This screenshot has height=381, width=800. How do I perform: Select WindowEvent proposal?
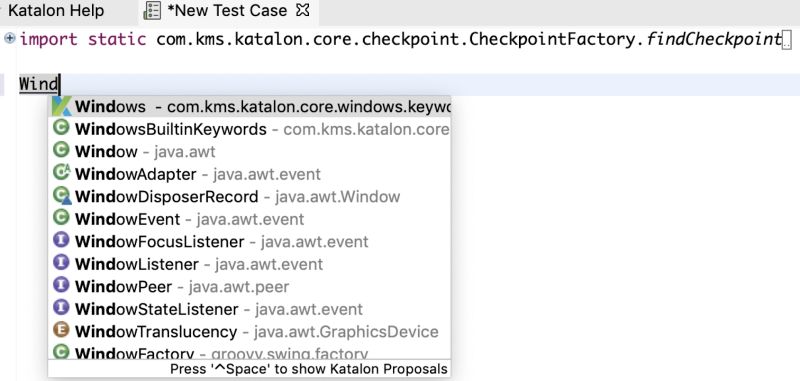[x=249, y=219]
